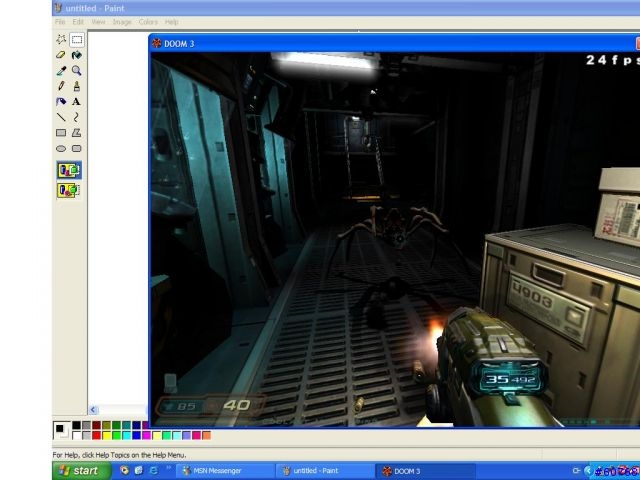Enable transparent selection mode option
Image resolution: width=640 pixels, height=480 pixels.
[69, 190]
